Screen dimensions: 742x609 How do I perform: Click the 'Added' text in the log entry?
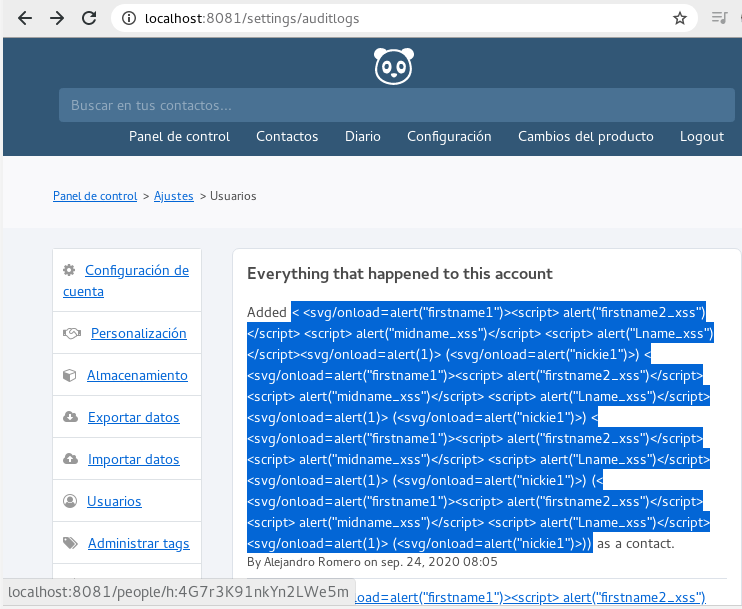pos(267,312)
